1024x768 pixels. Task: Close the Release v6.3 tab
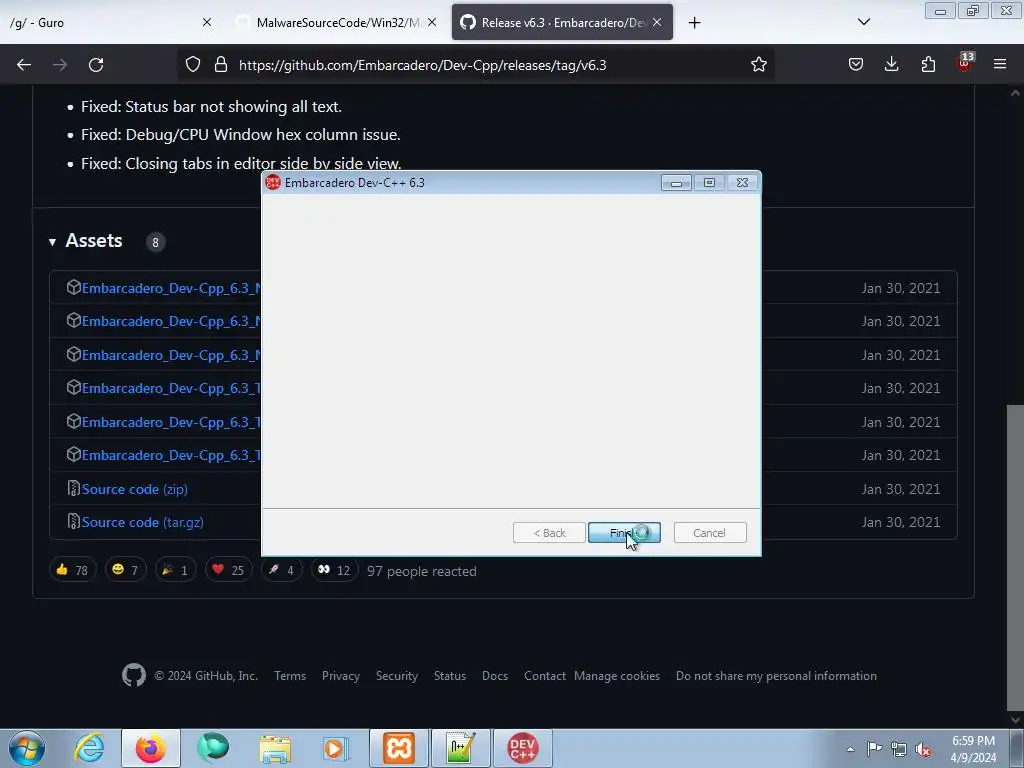pos(657,23)
